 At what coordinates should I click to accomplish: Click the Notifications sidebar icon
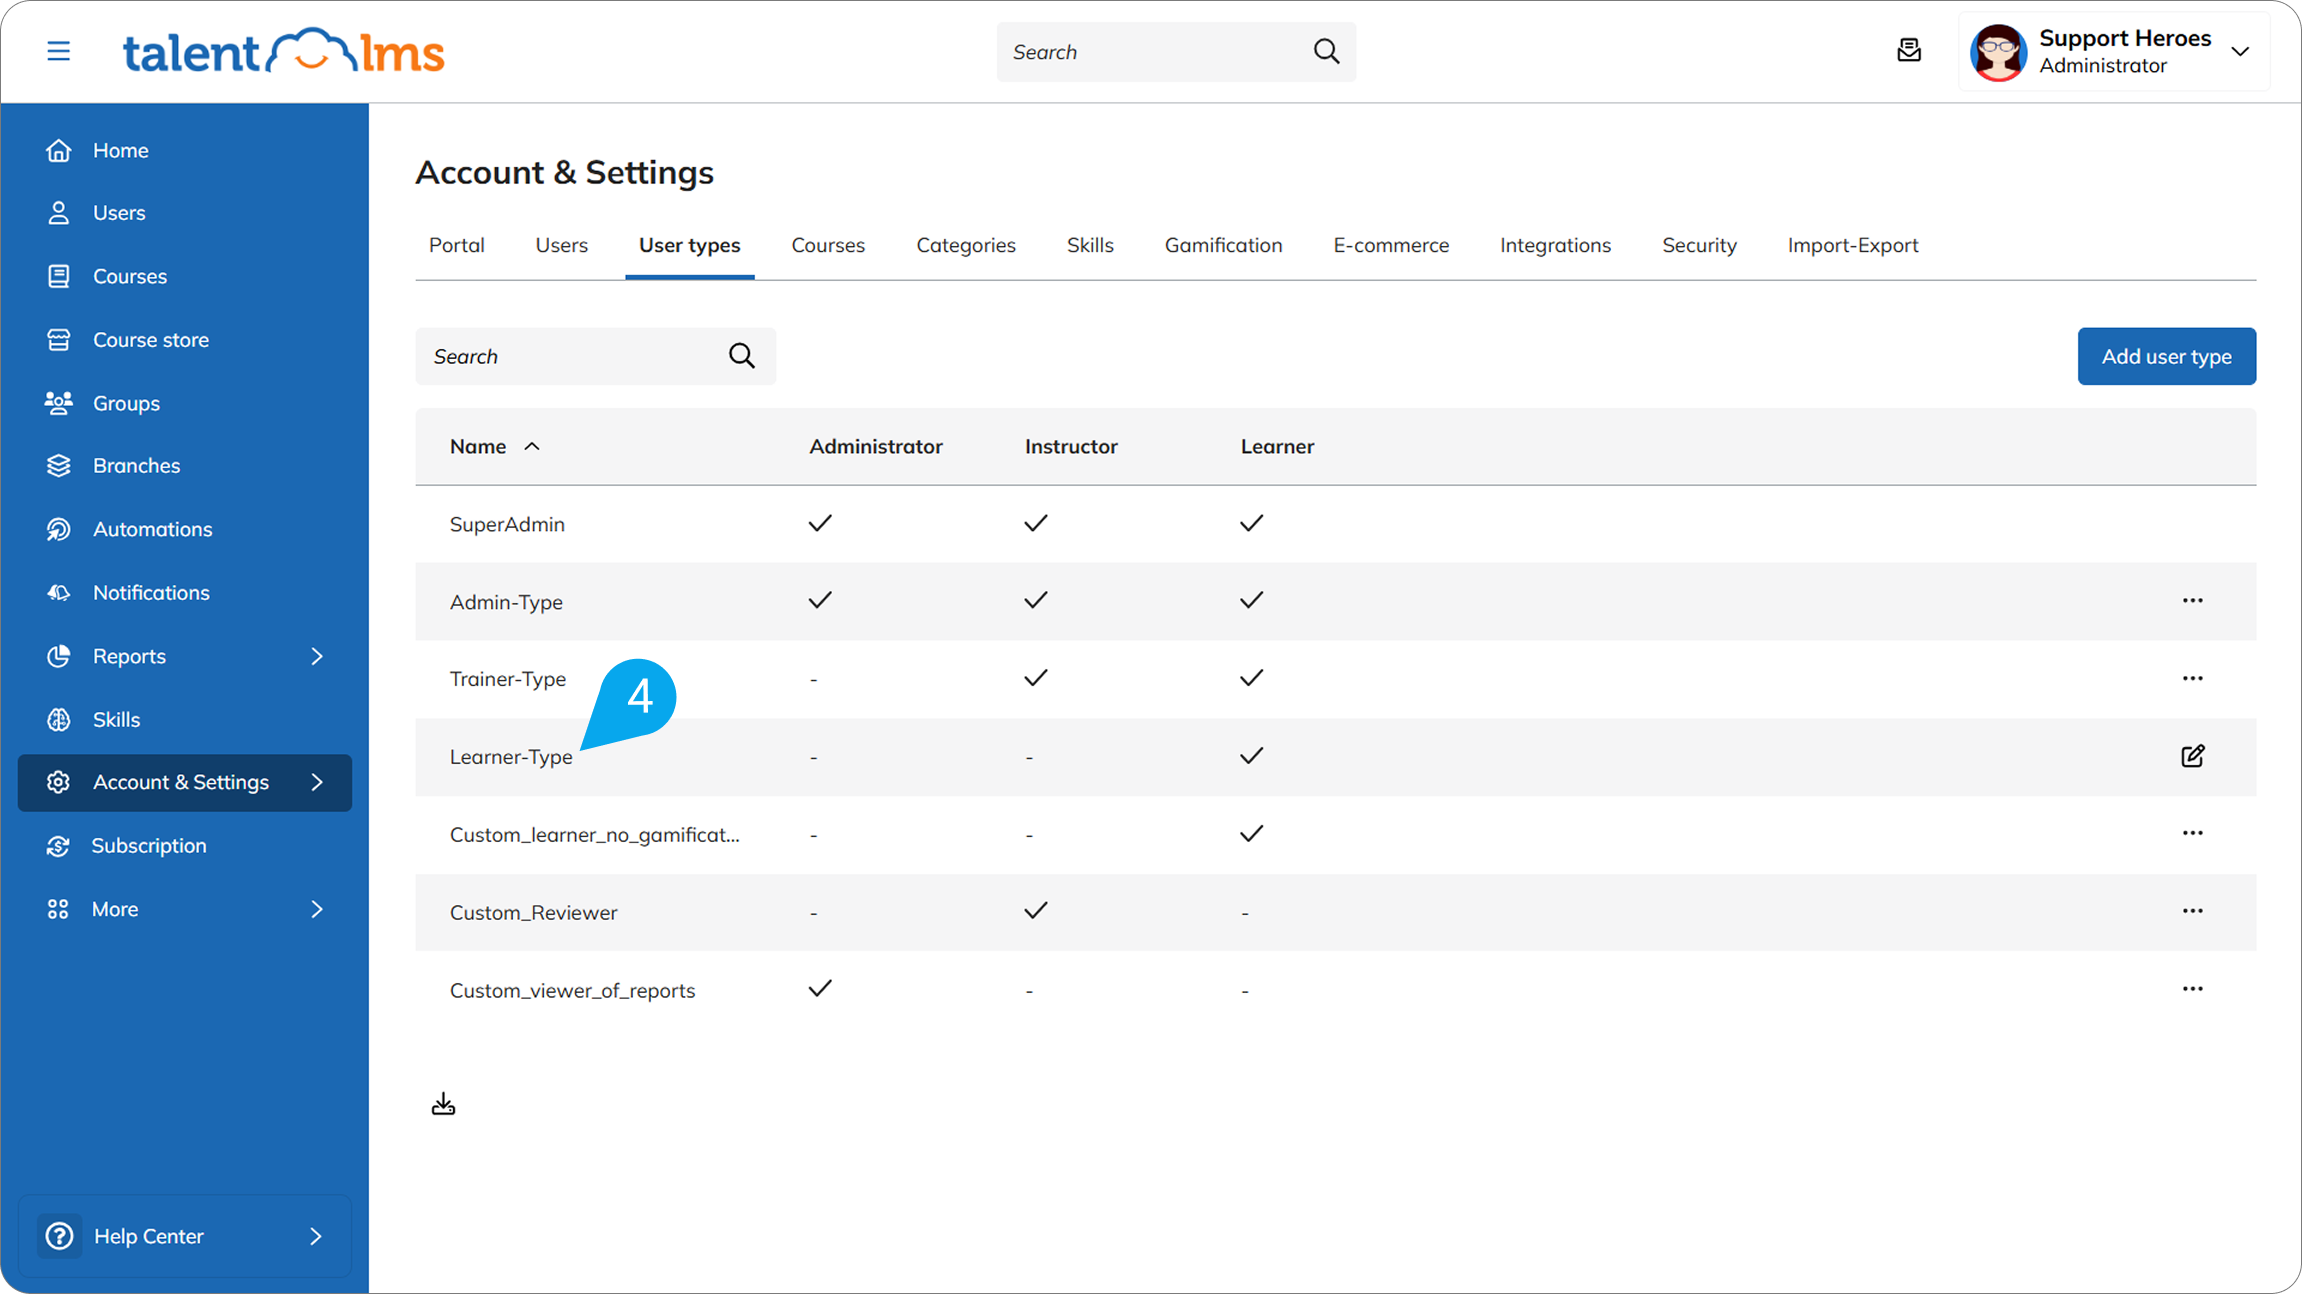click(58, 593)
